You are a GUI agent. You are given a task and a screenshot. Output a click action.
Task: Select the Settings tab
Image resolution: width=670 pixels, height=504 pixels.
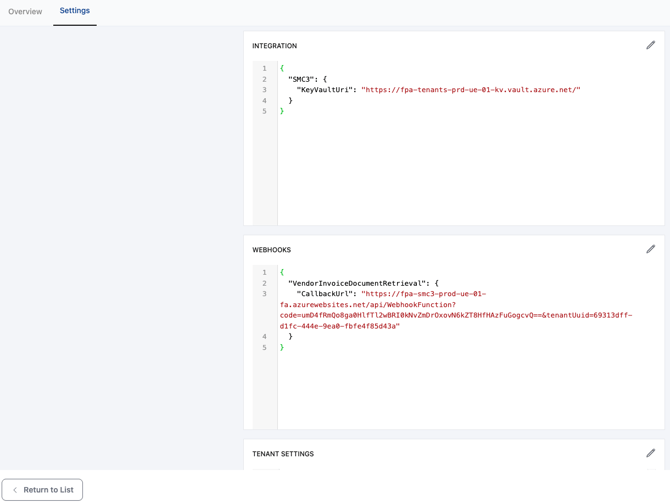pyautogui.click(x=74, y=11)
